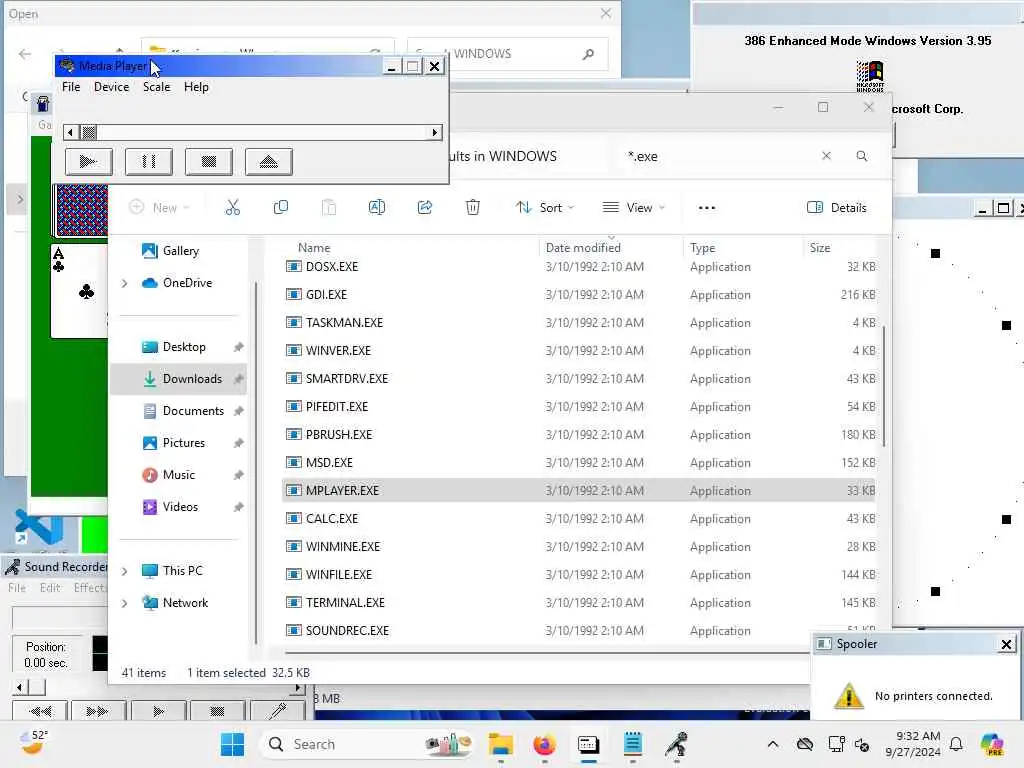Open See more ellipsis menu

tap(707, 208)
